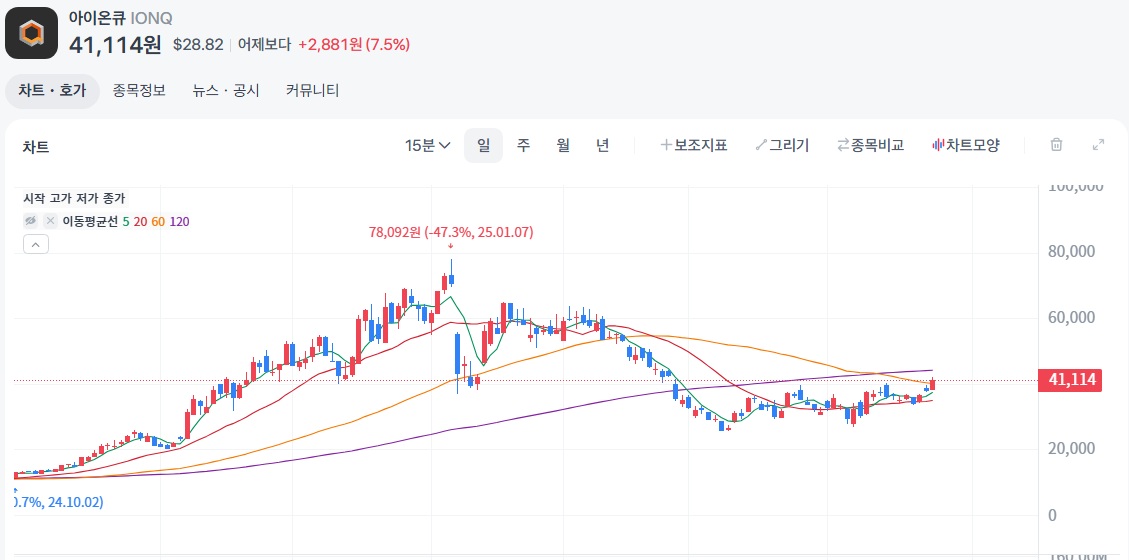The height and width of the screenshot is (560, 1129).
Task: Click the 78,092원 high price marker
Action: (x=451, y=232)
